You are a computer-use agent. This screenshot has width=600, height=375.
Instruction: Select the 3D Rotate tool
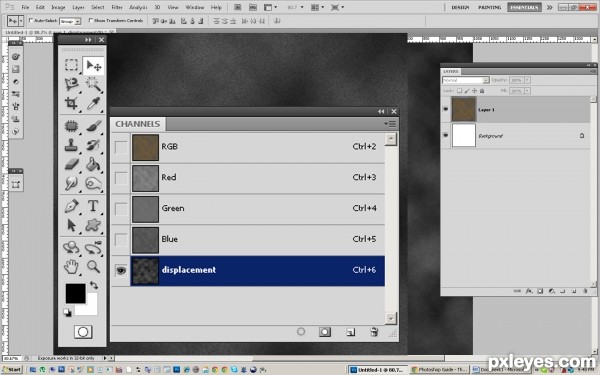click(71, 248)
